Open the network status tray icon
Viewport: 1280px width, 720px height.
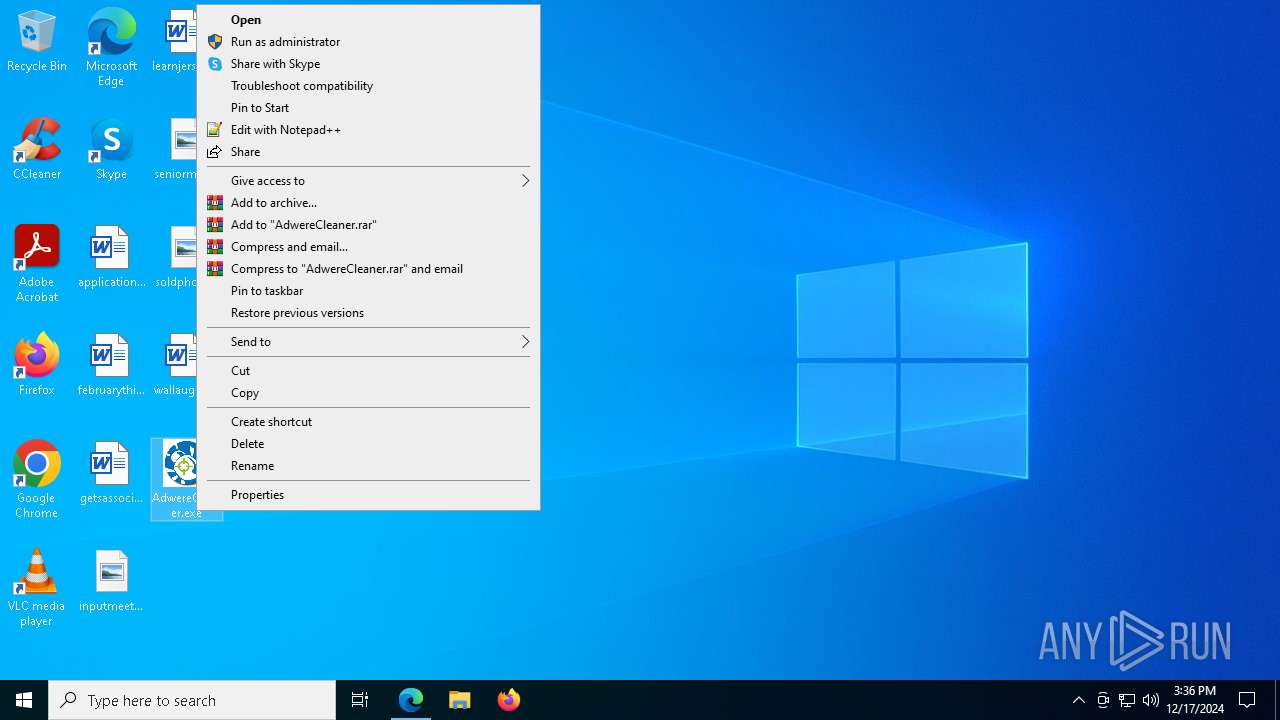pos(1127,700)
